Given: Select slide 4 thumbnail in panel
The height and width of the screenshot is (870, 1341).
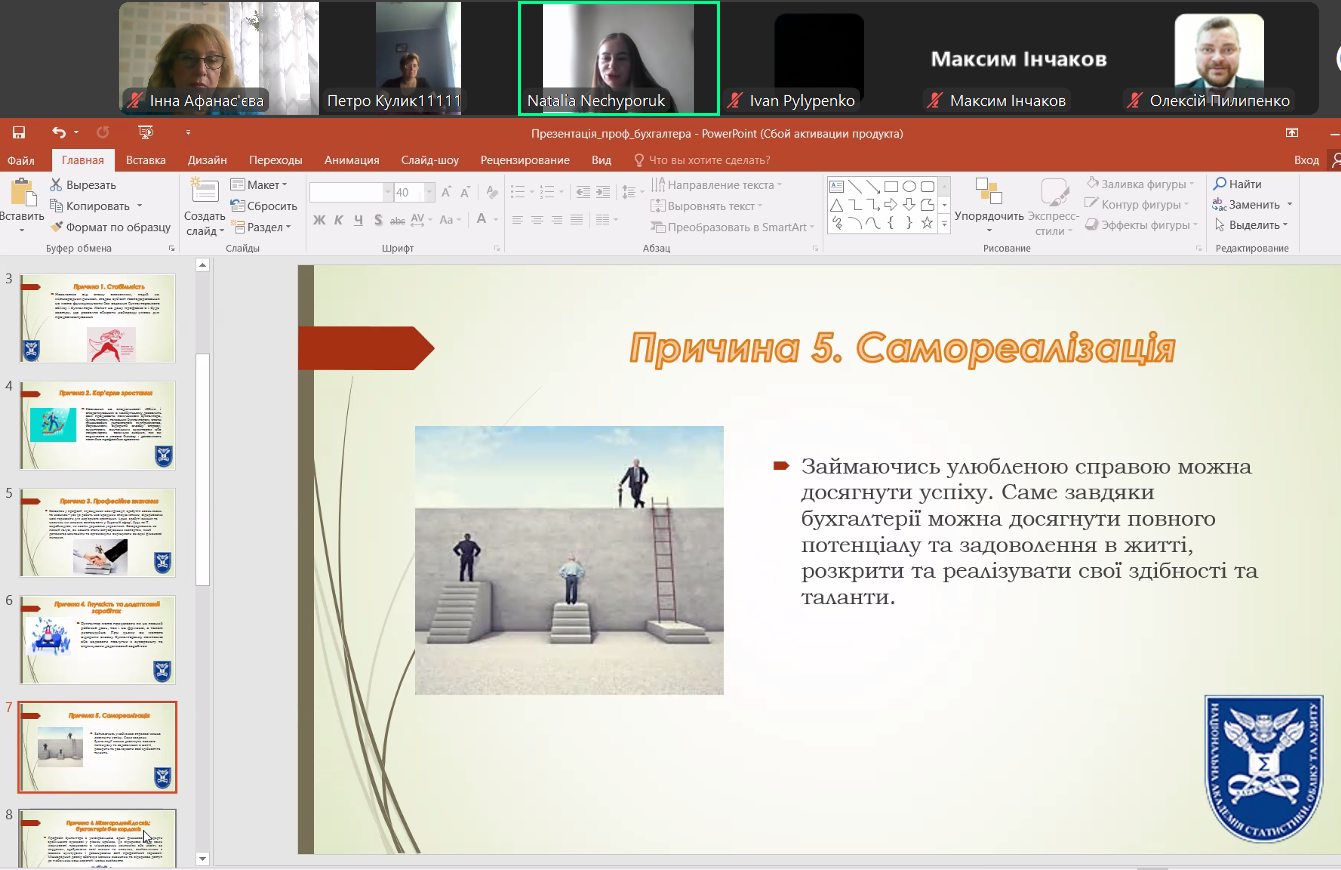Looking at the screenshot, I should point(98,425).
